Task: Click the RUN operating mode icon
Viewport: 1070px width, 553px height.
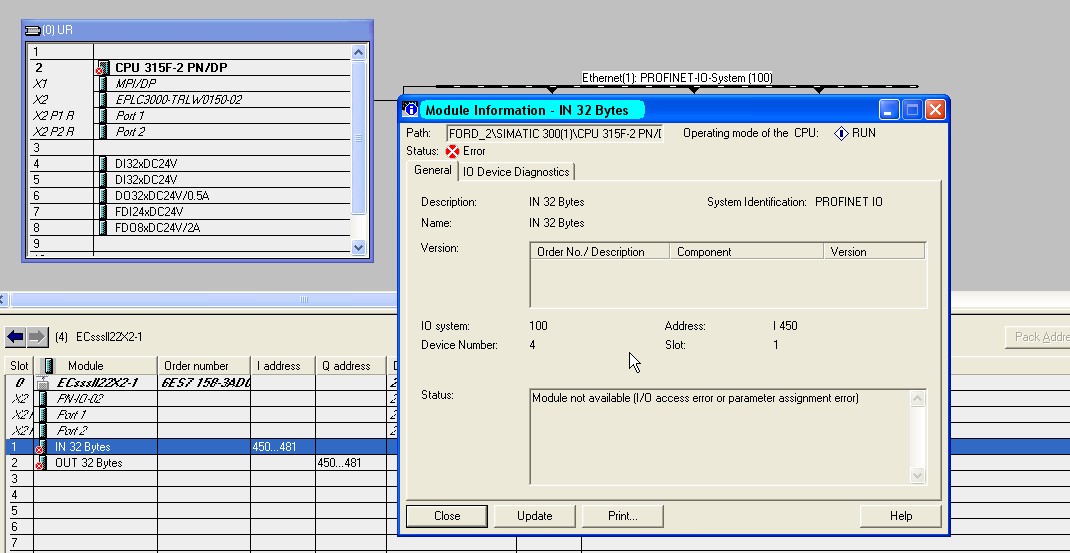Action: 841,133
